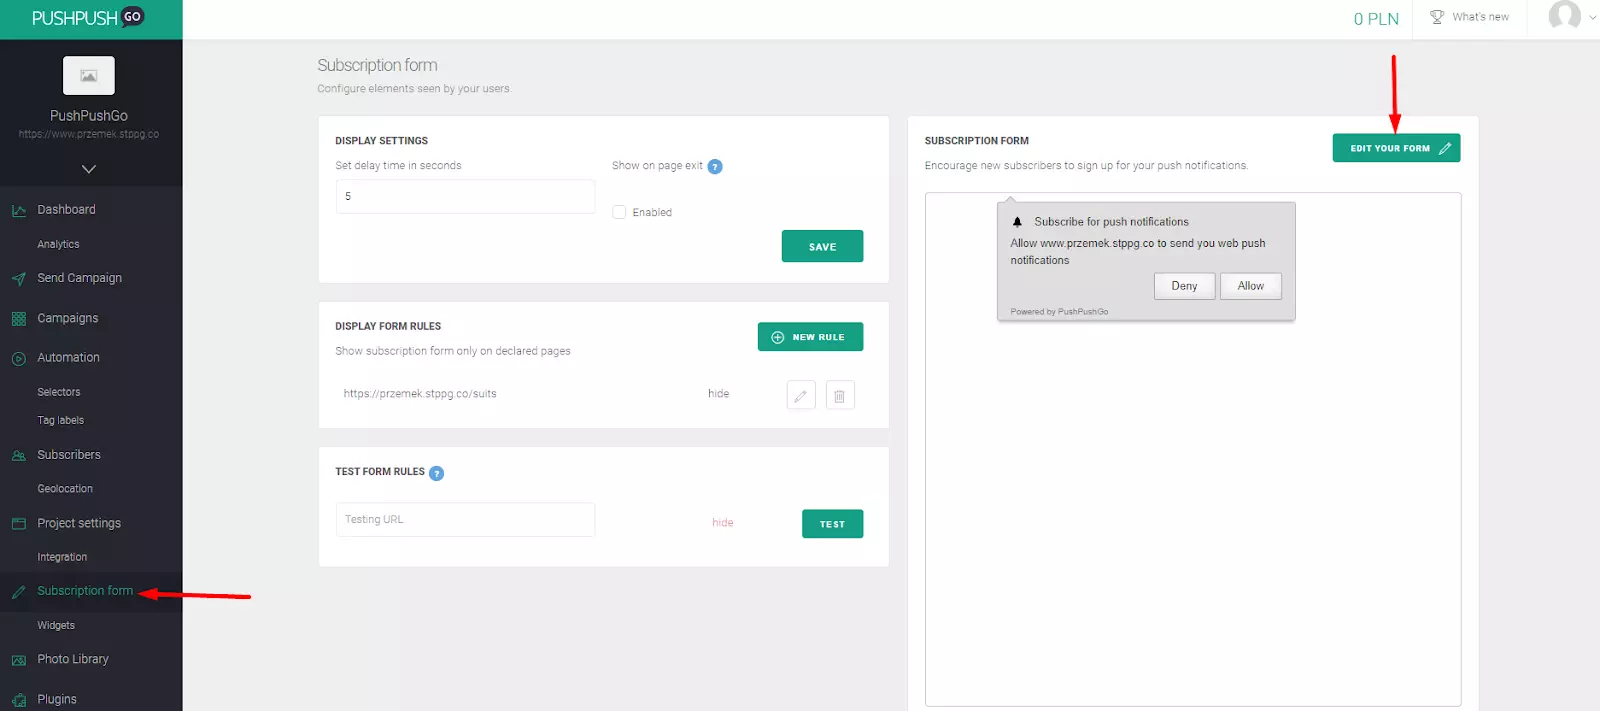Click the trophy icon near What's new
Viewport: 1600px width, 711px height.
tap(1437, 17)
